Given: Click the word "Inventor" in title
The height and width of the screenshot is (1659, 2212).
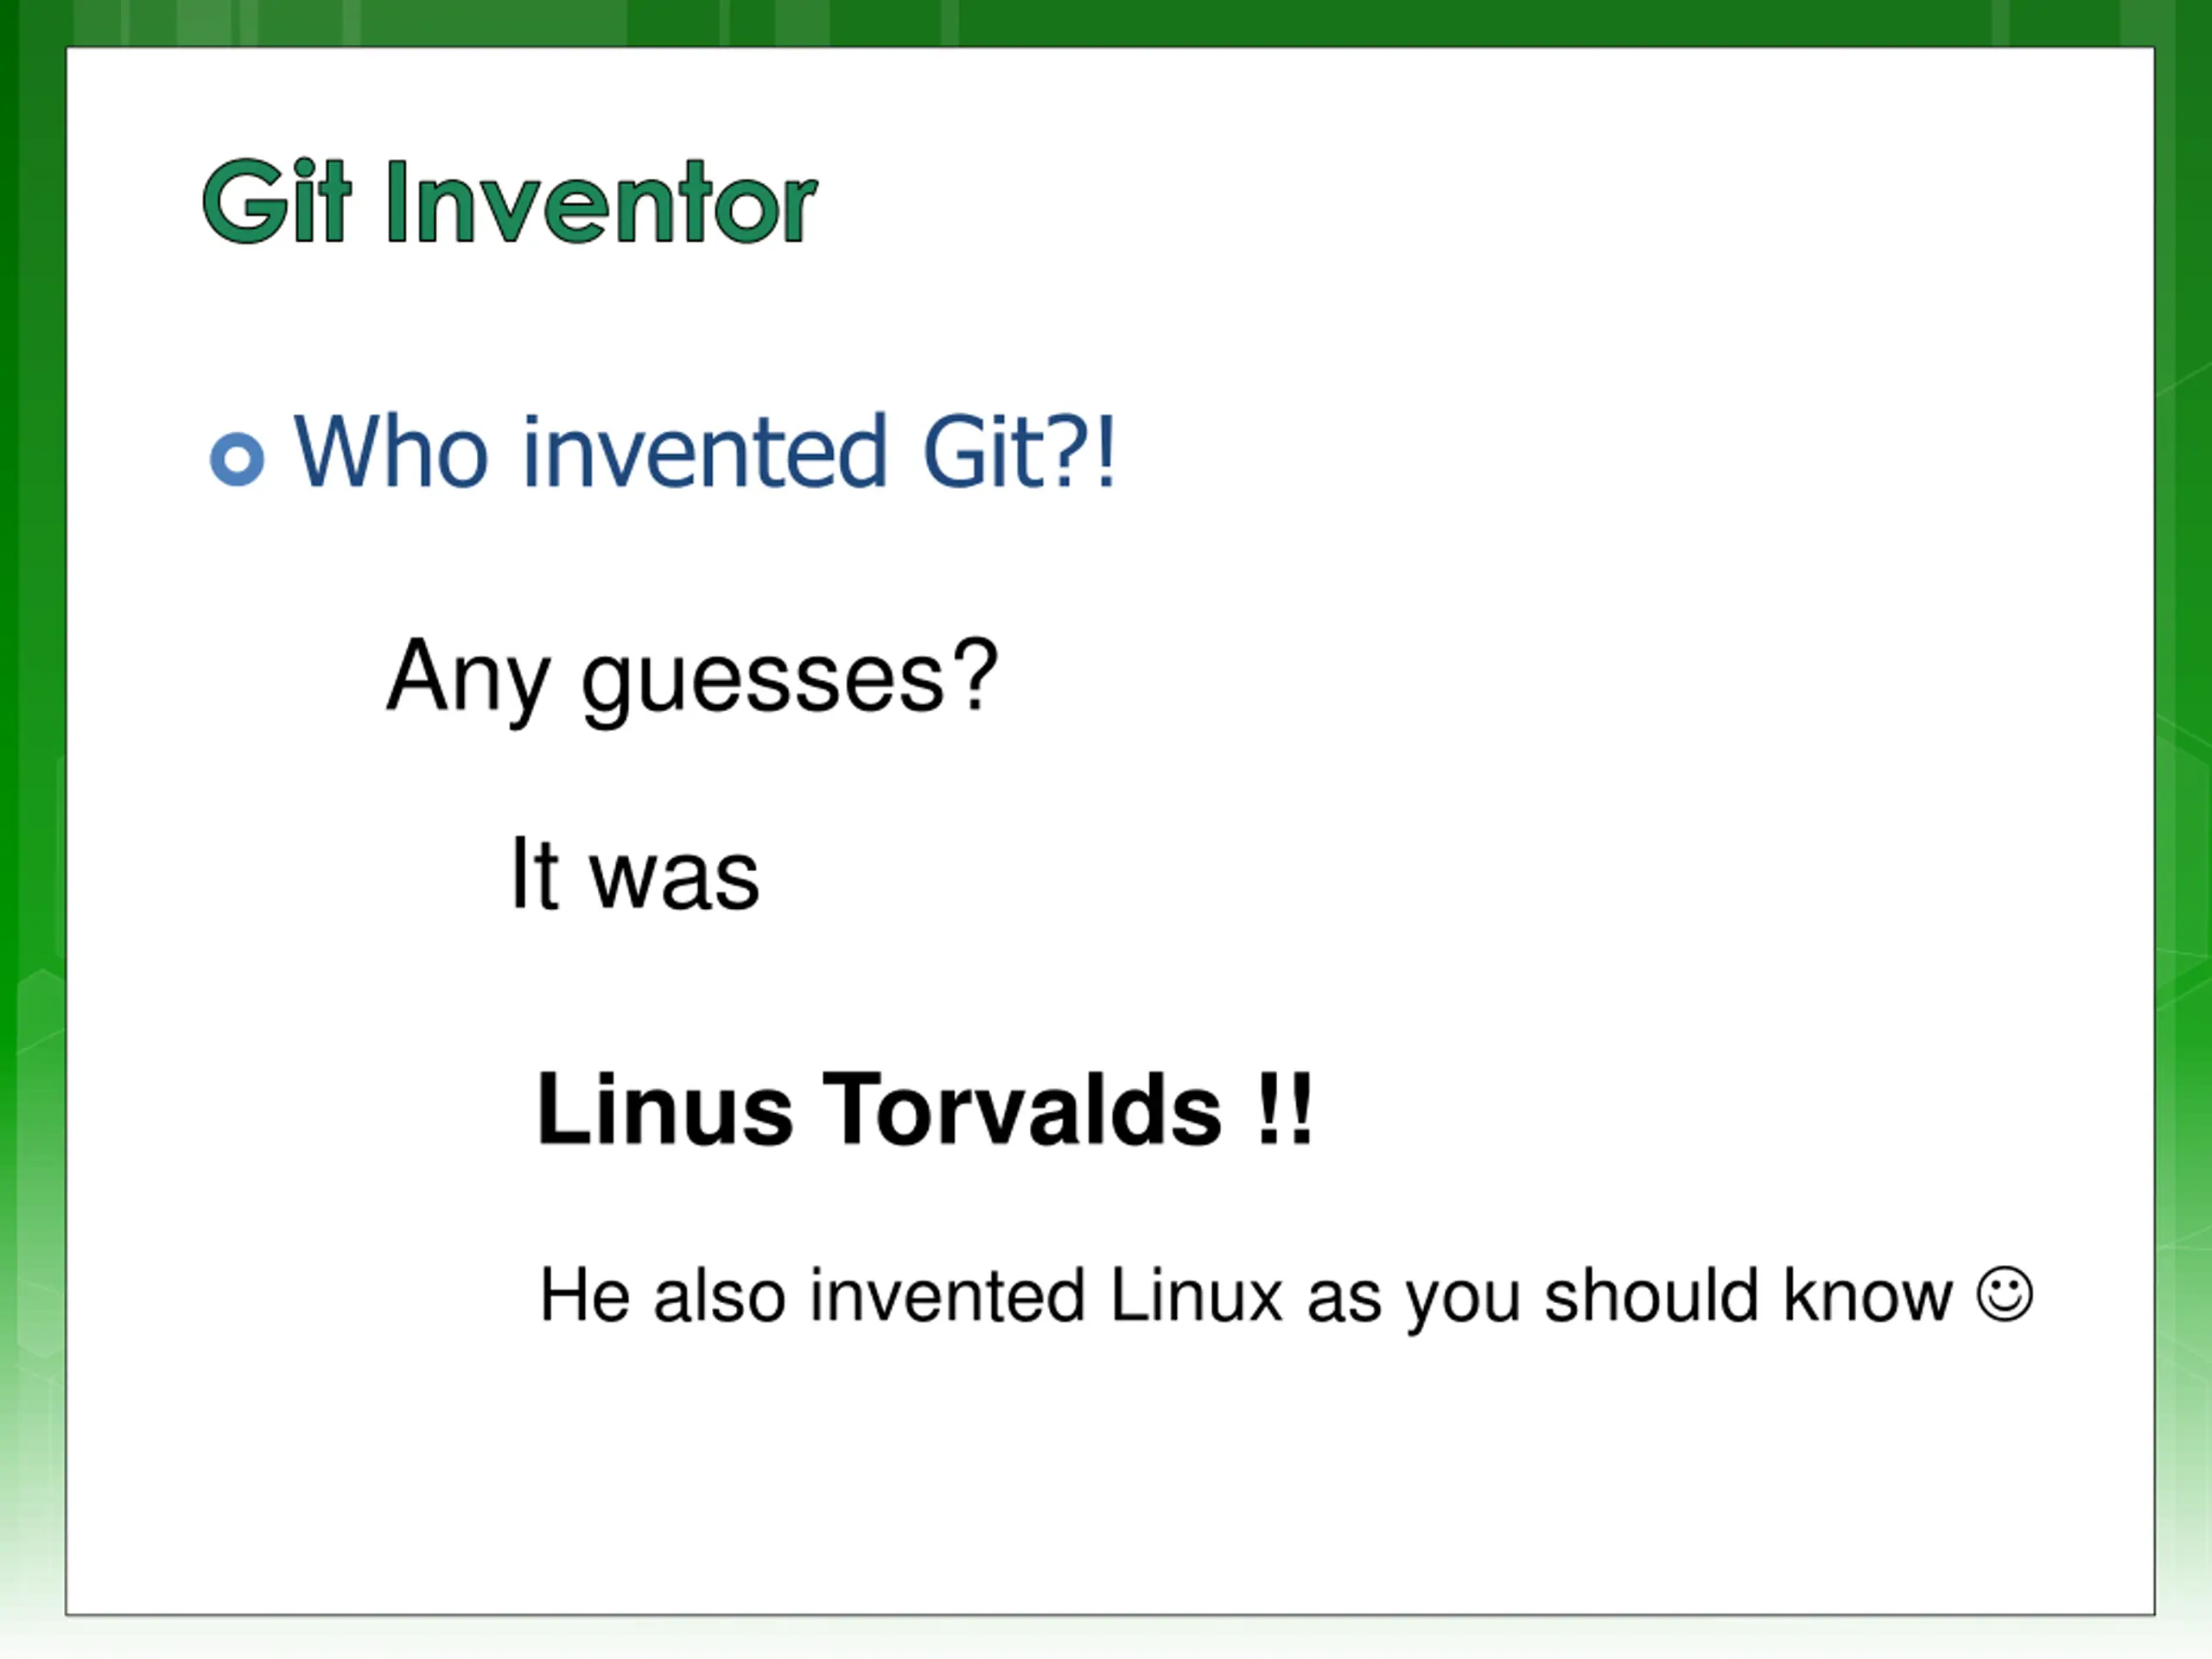Looking at the screenshot, I should click(602, 202).
